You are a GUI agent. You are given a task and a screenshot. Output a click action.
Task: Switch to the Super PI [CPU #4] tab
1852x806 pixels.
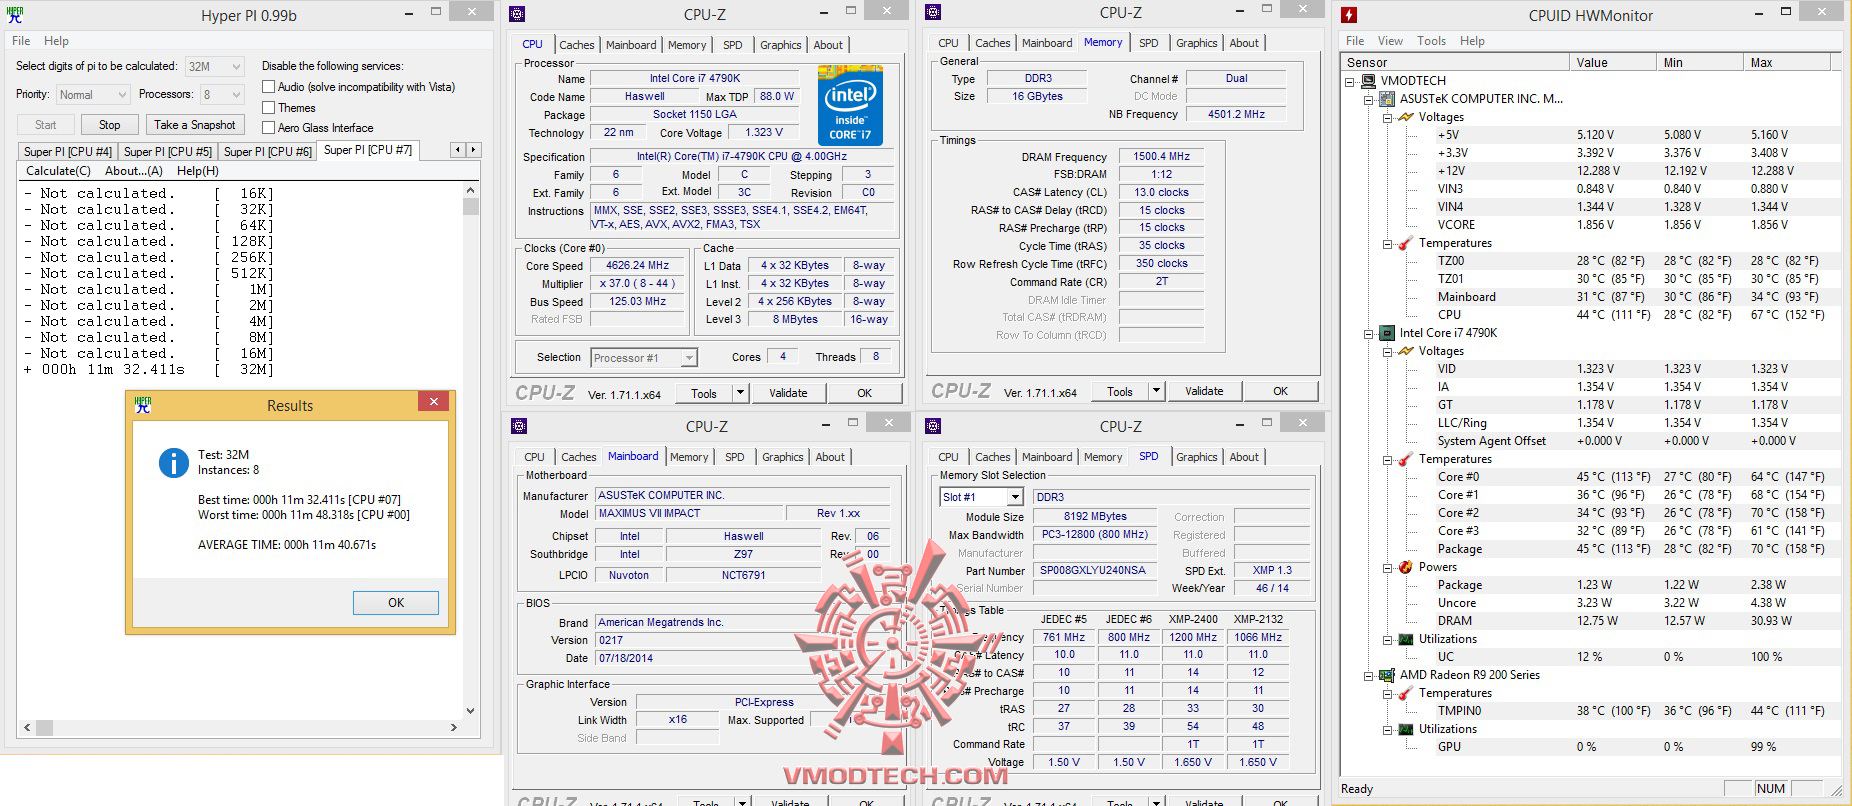pos(68,152)
